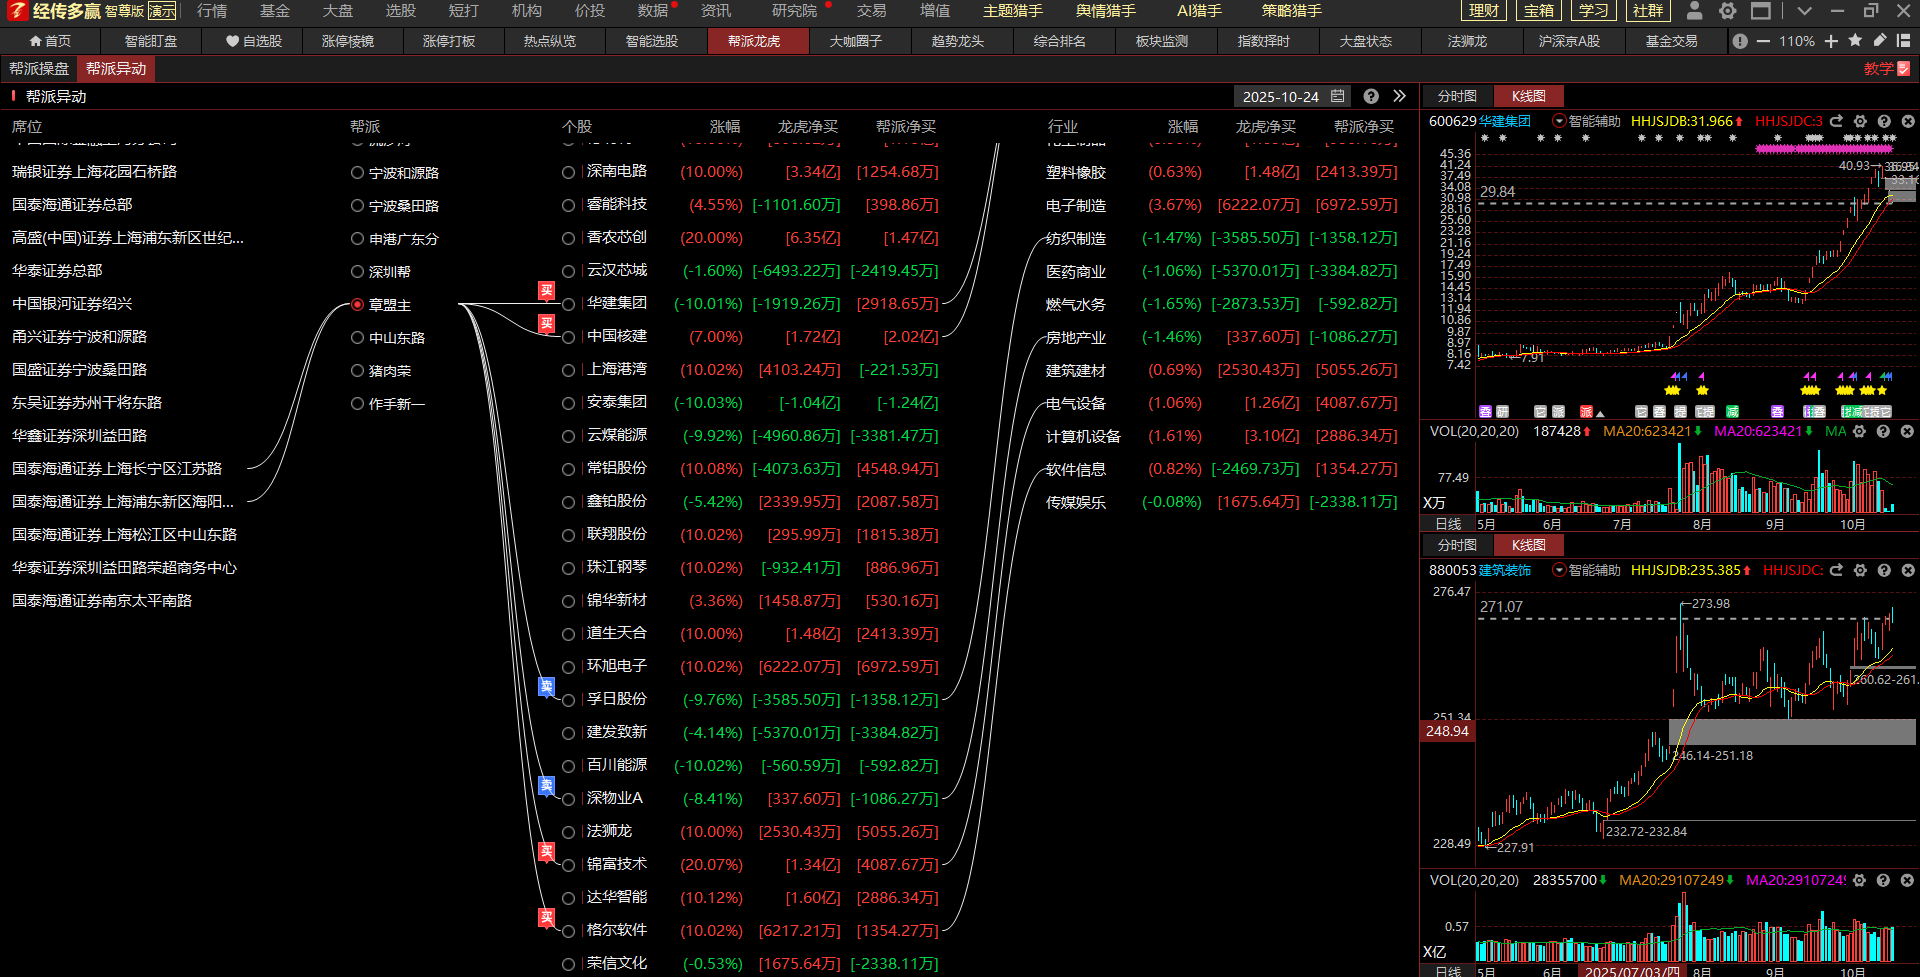Select the 猪肉荣 faction radio button
The image size is (1920, 977).
click(x=357, y=370)
